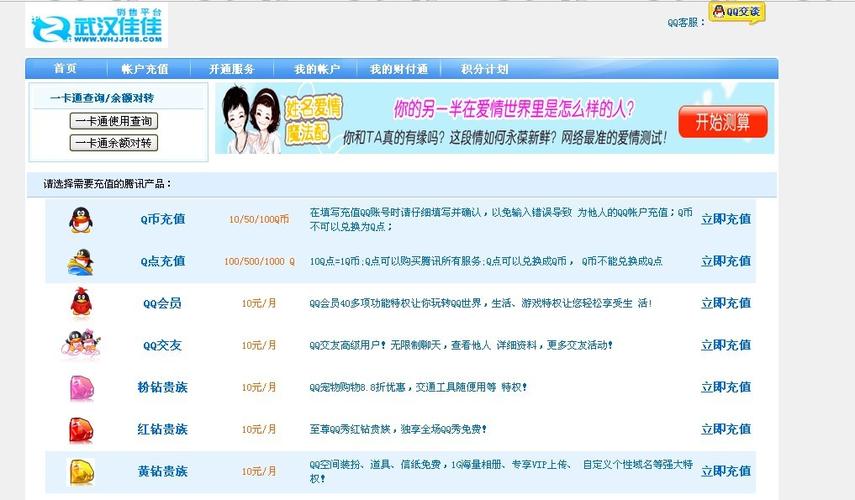Click 立即充值 for 黄钻贵族
This screenshot has width=855, height=500.
click(726, 471)
